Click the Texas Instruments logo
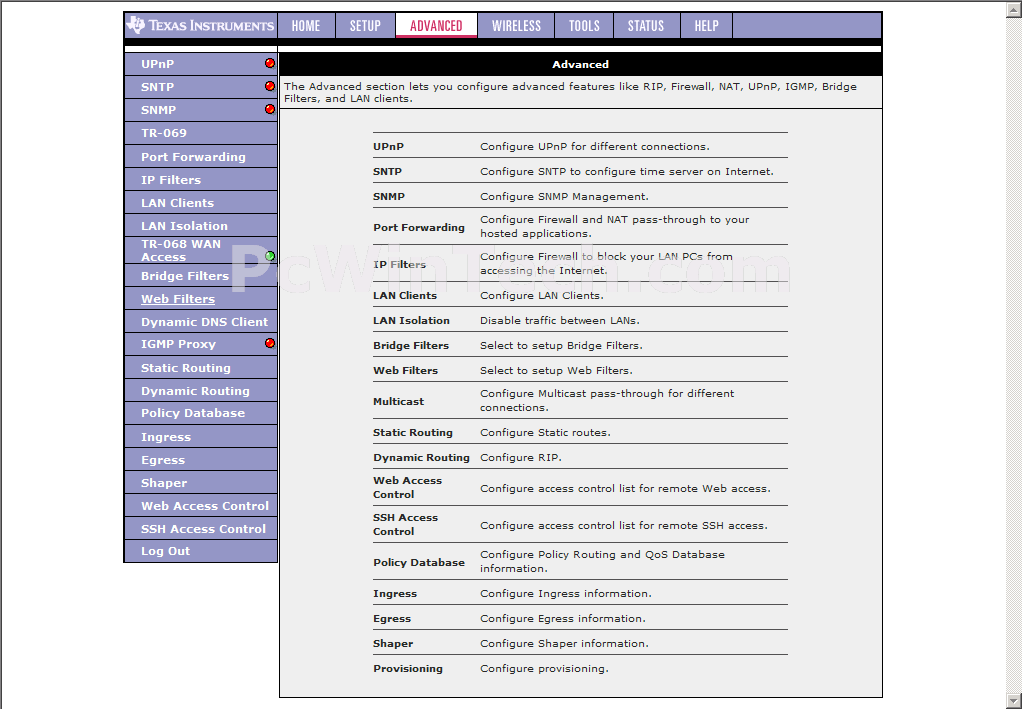1022x709 pixels. [x=201, y=25]
